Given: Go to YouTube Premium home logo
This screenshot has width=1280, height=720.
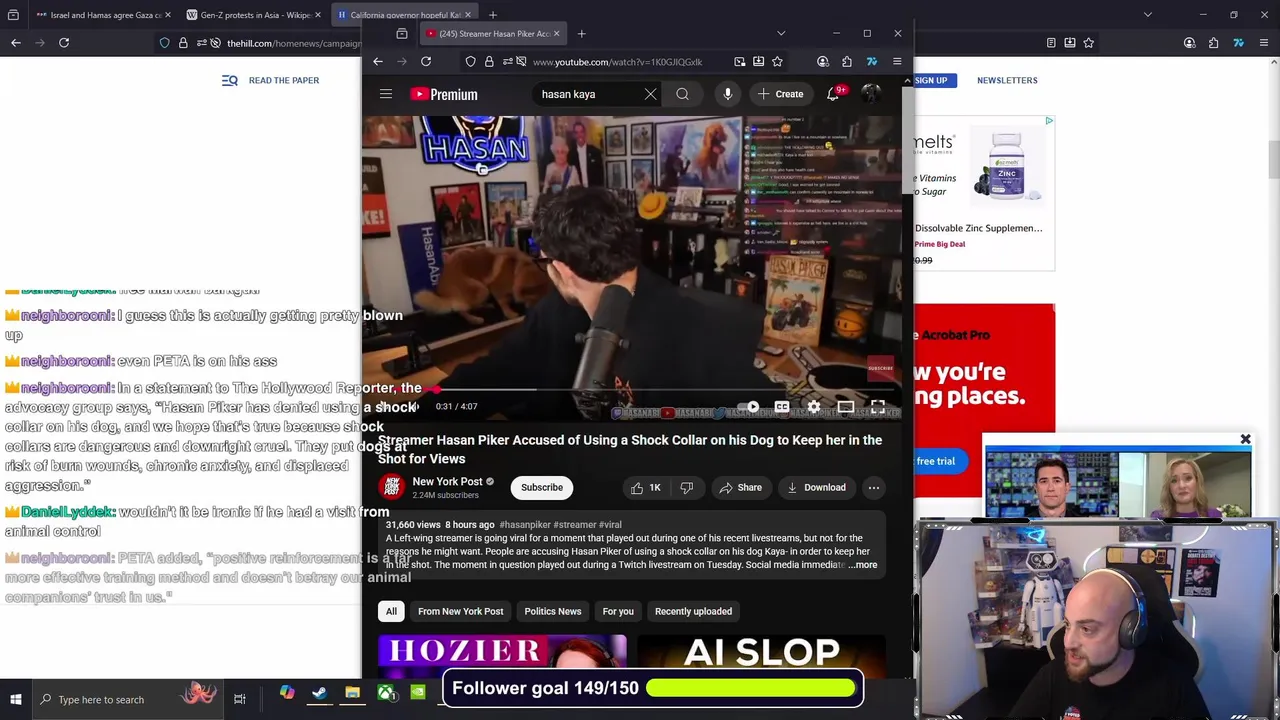Looking at the screenshot, I should click(443, 94).
